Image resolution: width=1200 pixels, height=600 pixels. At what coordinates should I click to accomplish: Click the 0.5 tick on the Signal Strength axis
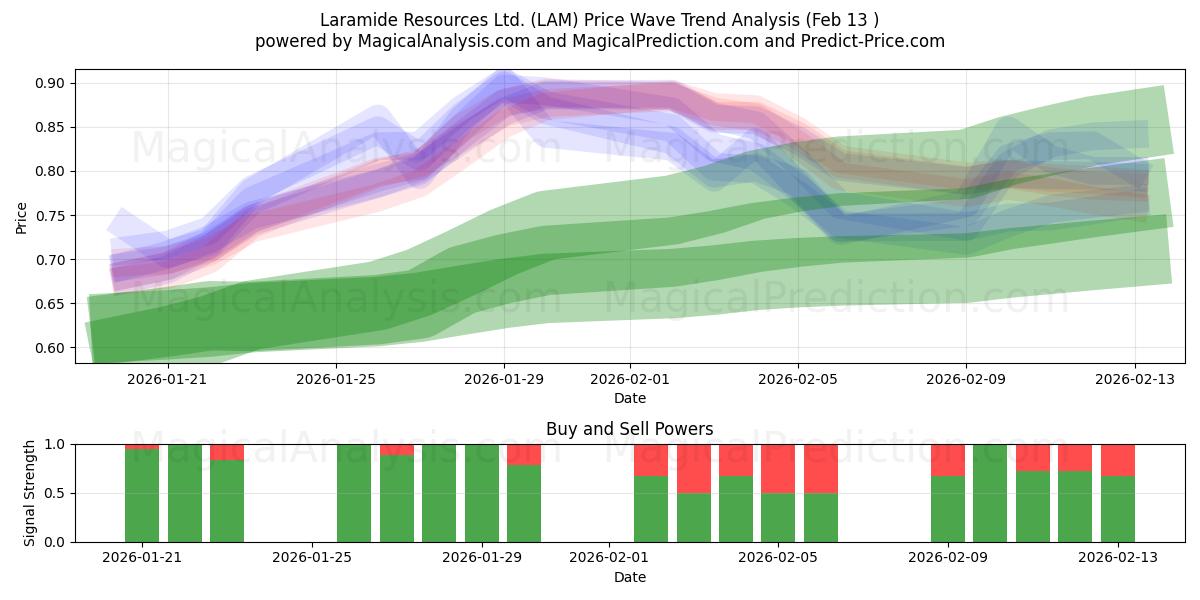[56, 493]
